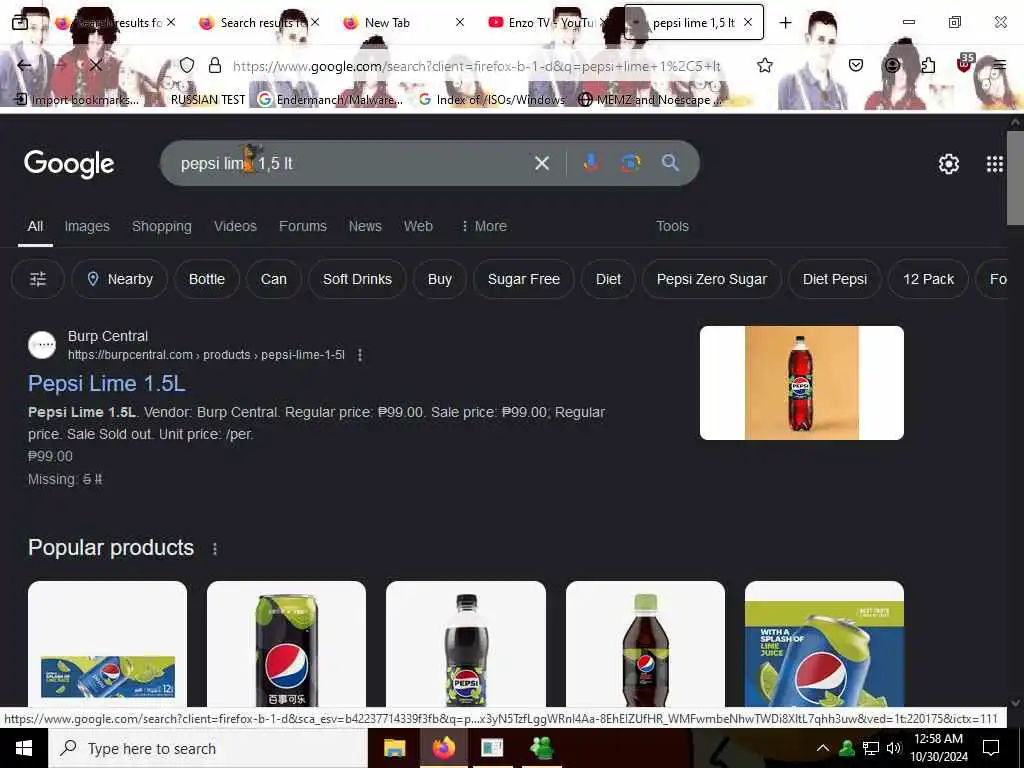The width and height of the screenshot is (1024, 768).
Task: Show hidden system tray icons
Action: 823,748
